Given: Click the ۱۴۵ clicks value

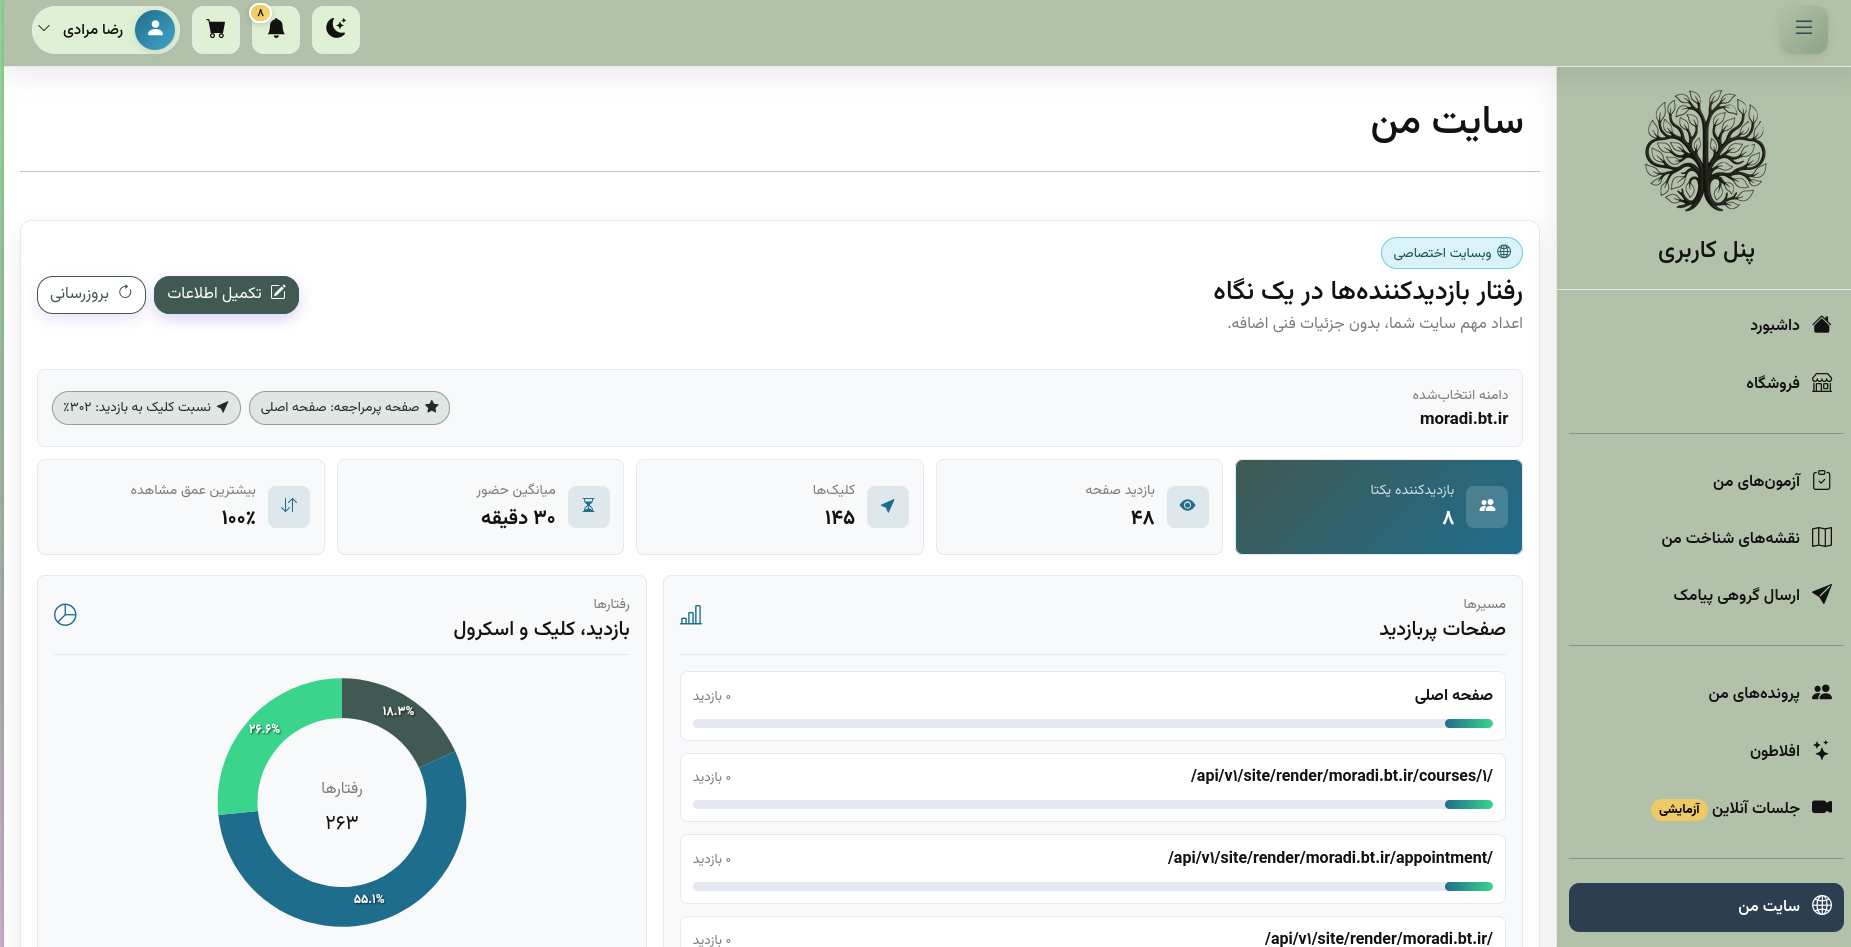Looking at the screenshot, I should [839, 517].
